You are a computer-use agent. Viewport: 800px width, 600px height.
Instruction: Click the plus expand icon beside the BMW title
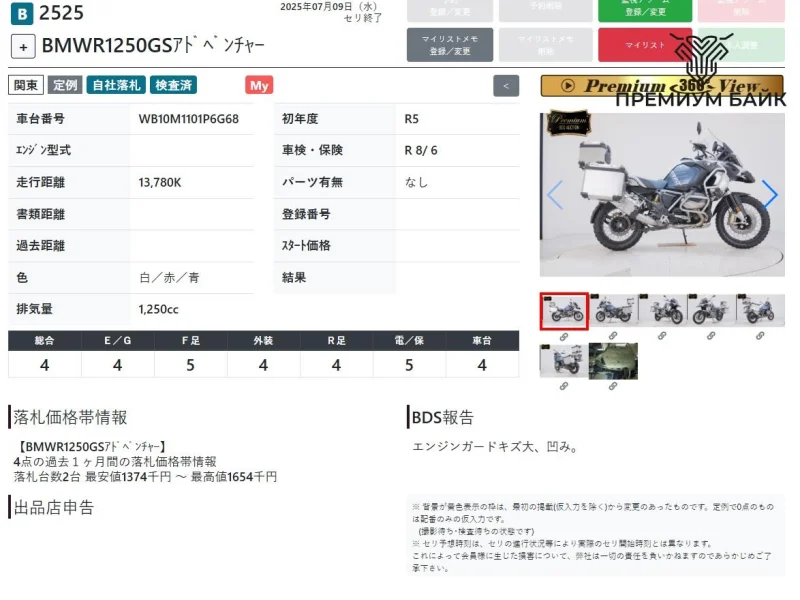coord(24,46)
